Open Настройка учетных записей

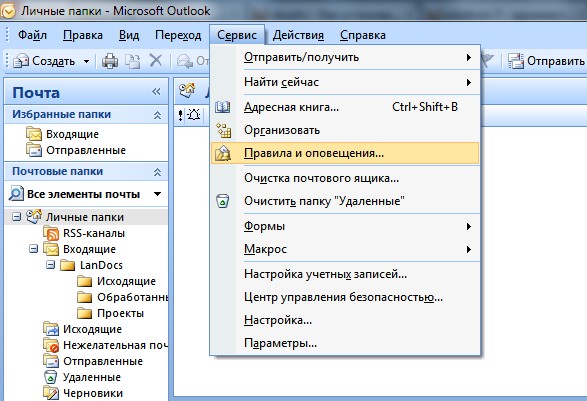pos(345,274)
